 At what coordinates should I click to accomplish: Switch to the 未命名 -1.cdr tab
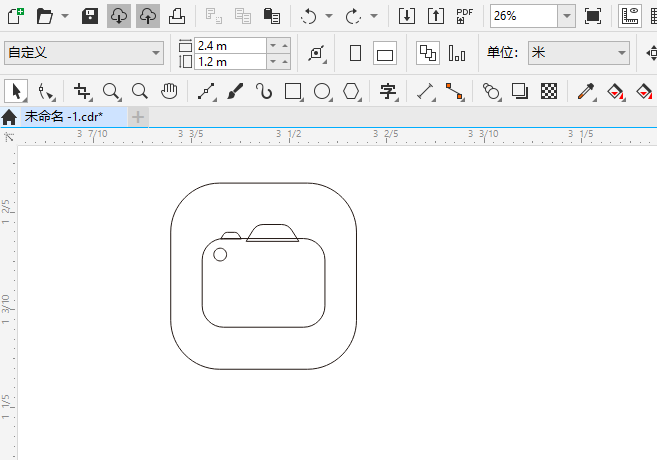tap(64, 116)
